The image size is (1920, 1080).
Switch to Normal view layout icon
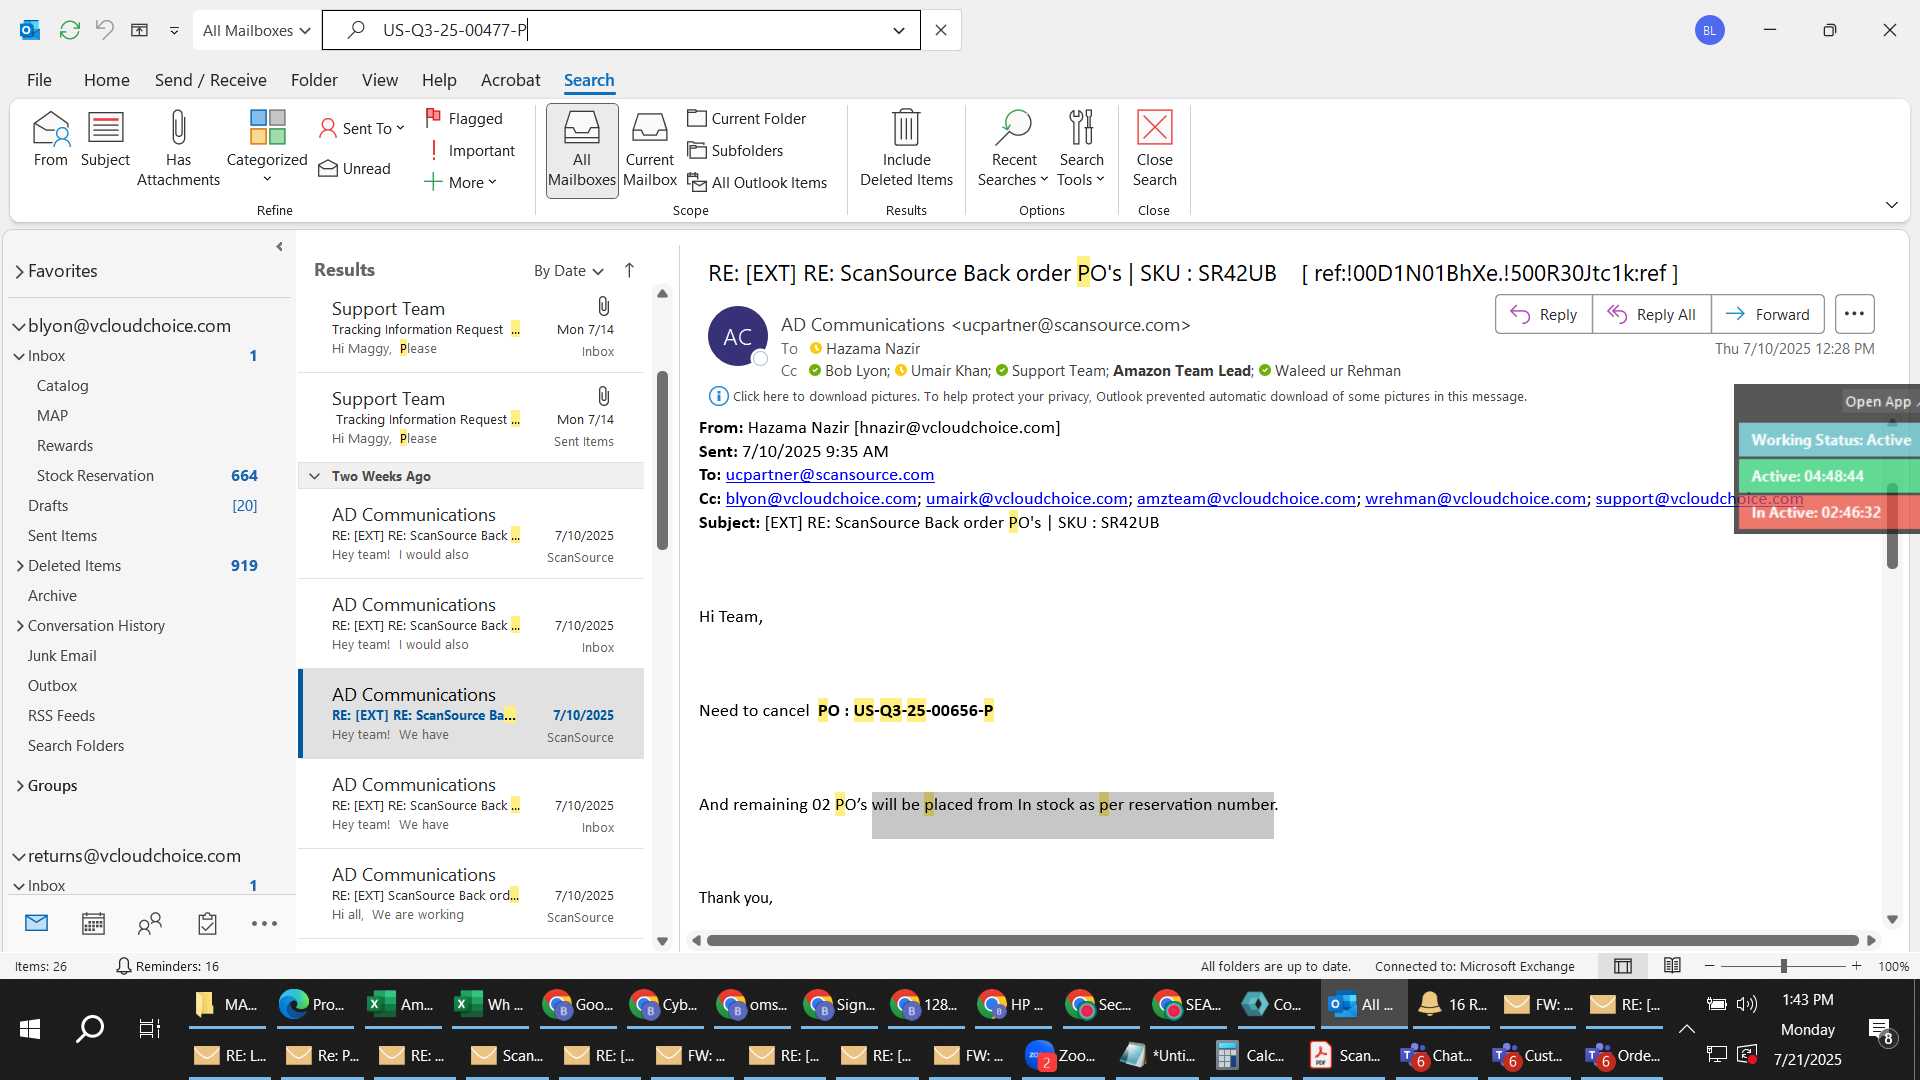pos(1622,966)
